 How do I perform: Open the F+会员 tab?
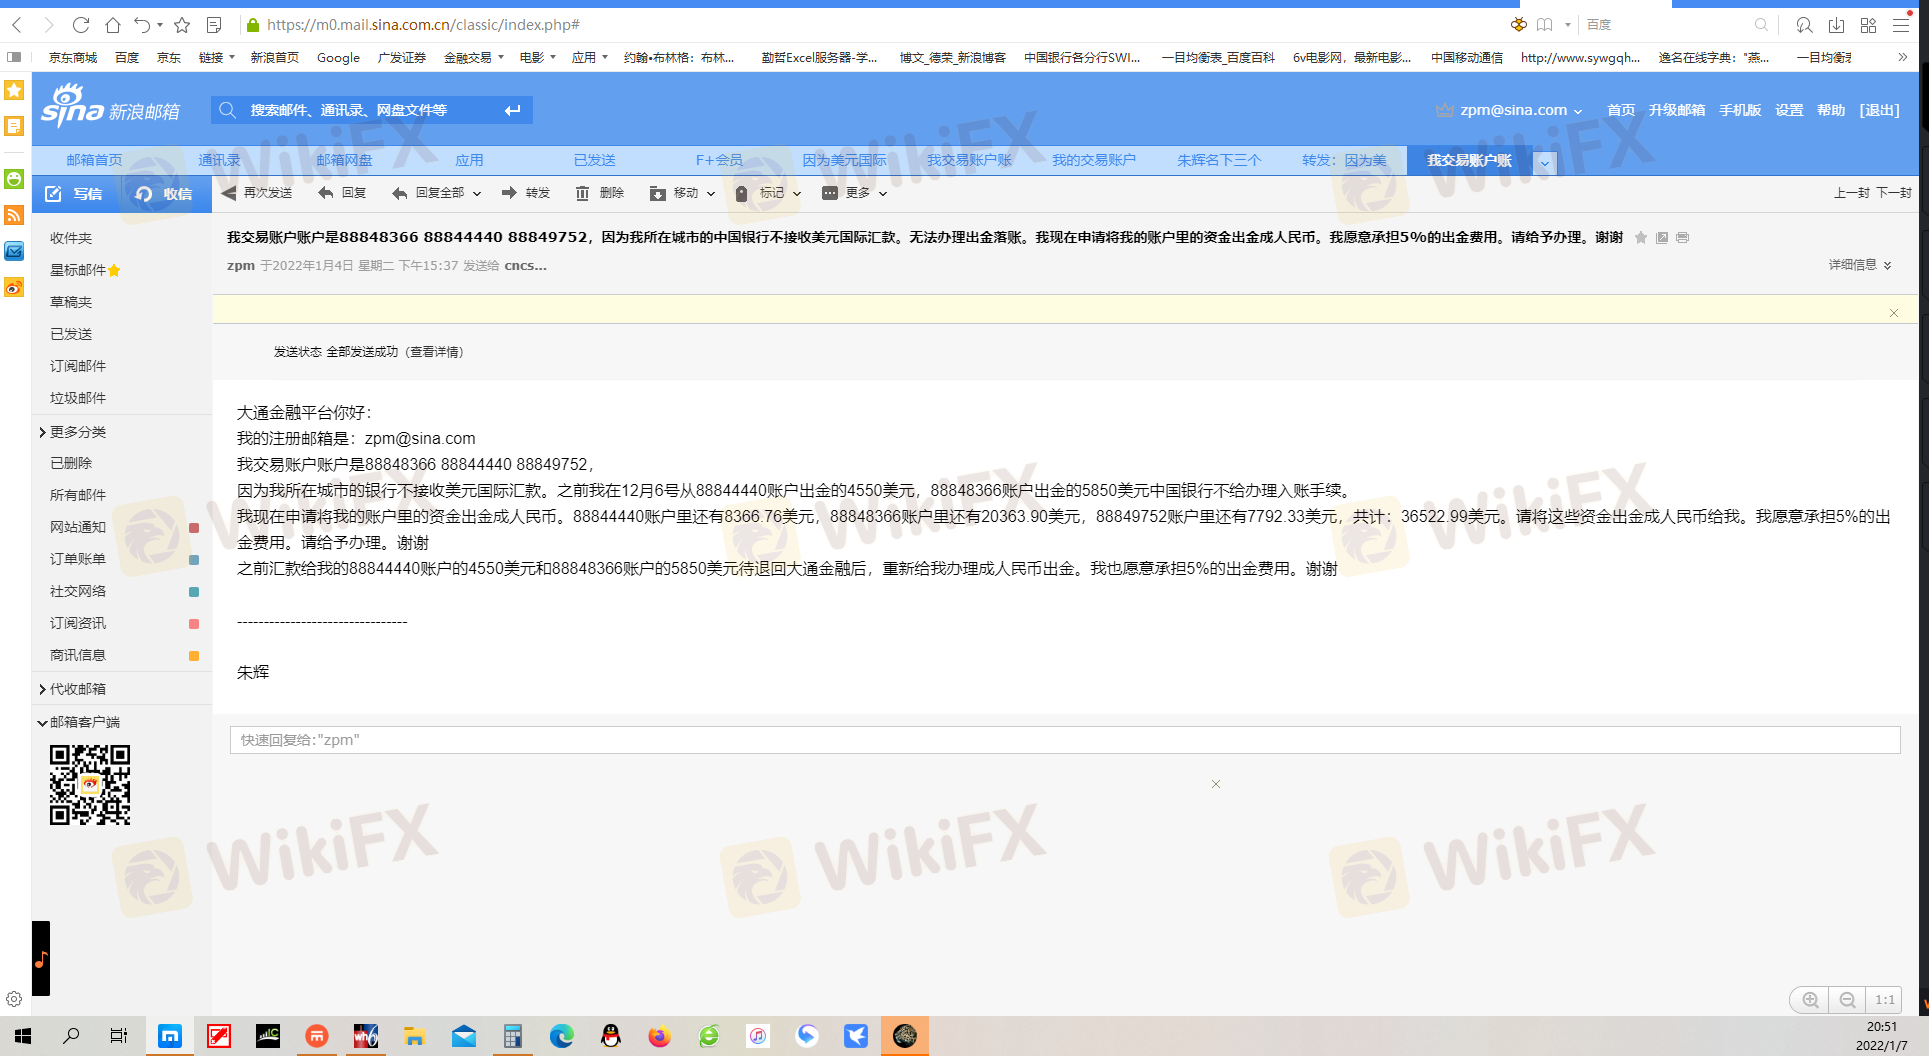point(719,160)
